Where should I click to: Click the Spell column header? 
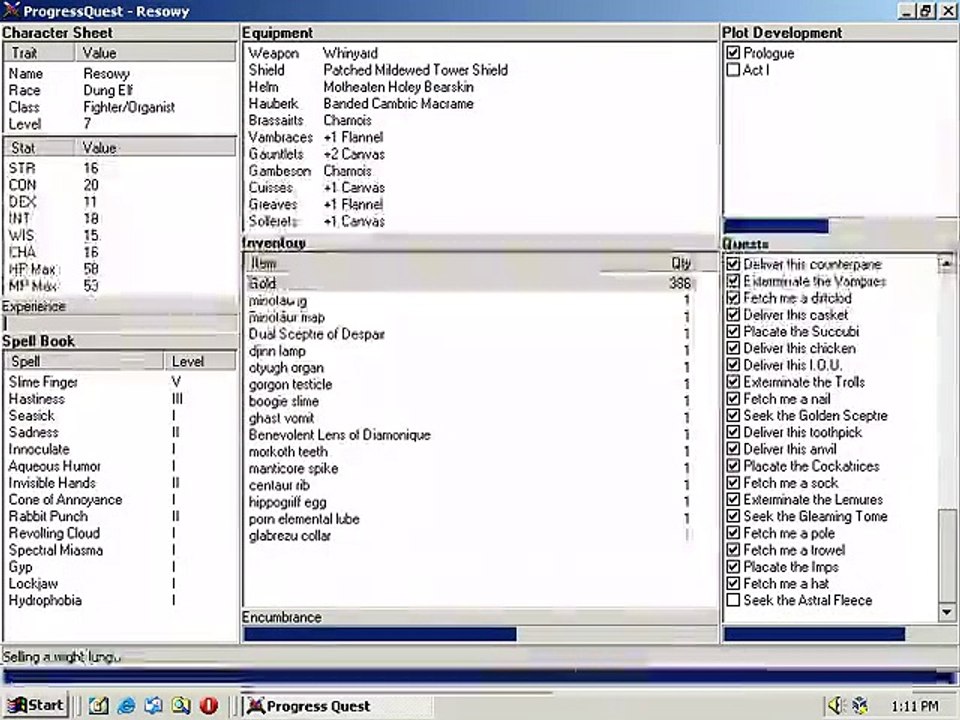click(x=84, y=361)
